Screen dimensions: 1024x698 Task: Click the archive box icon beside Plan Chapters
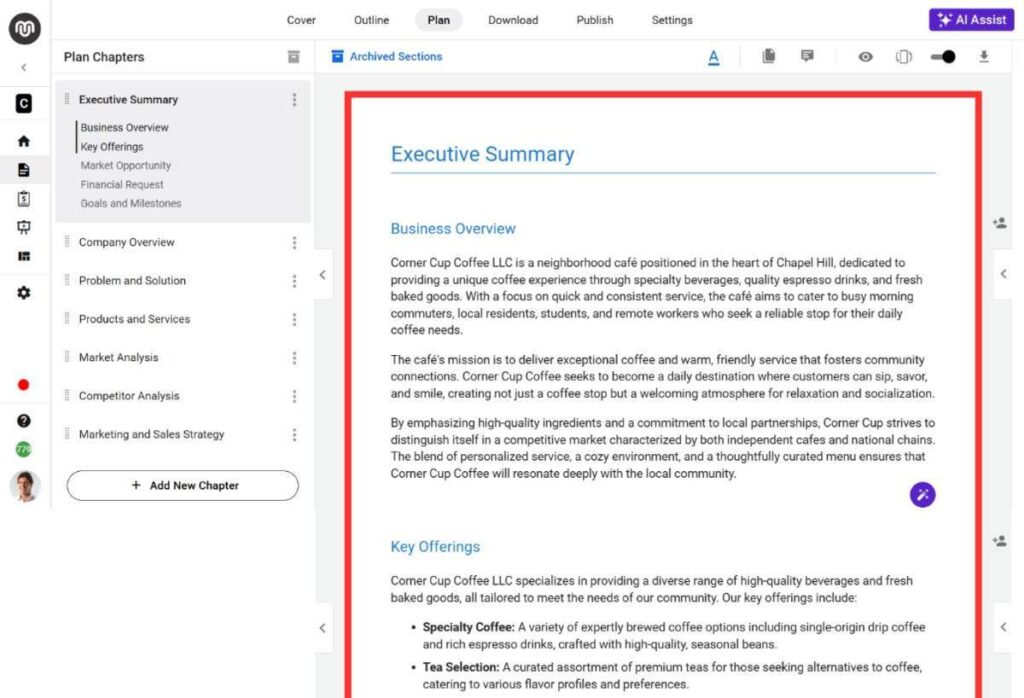(293, 57)
